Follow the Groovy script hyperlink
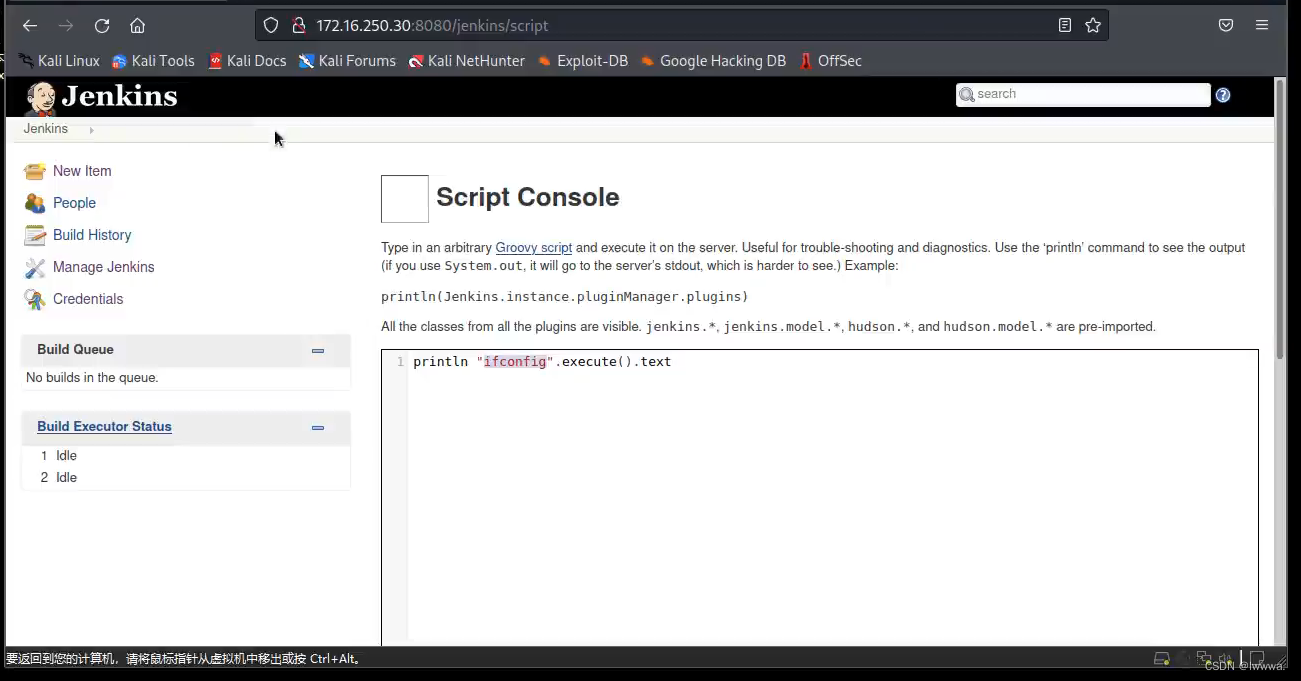This screenshot has width=1301, height=681. 534,247
